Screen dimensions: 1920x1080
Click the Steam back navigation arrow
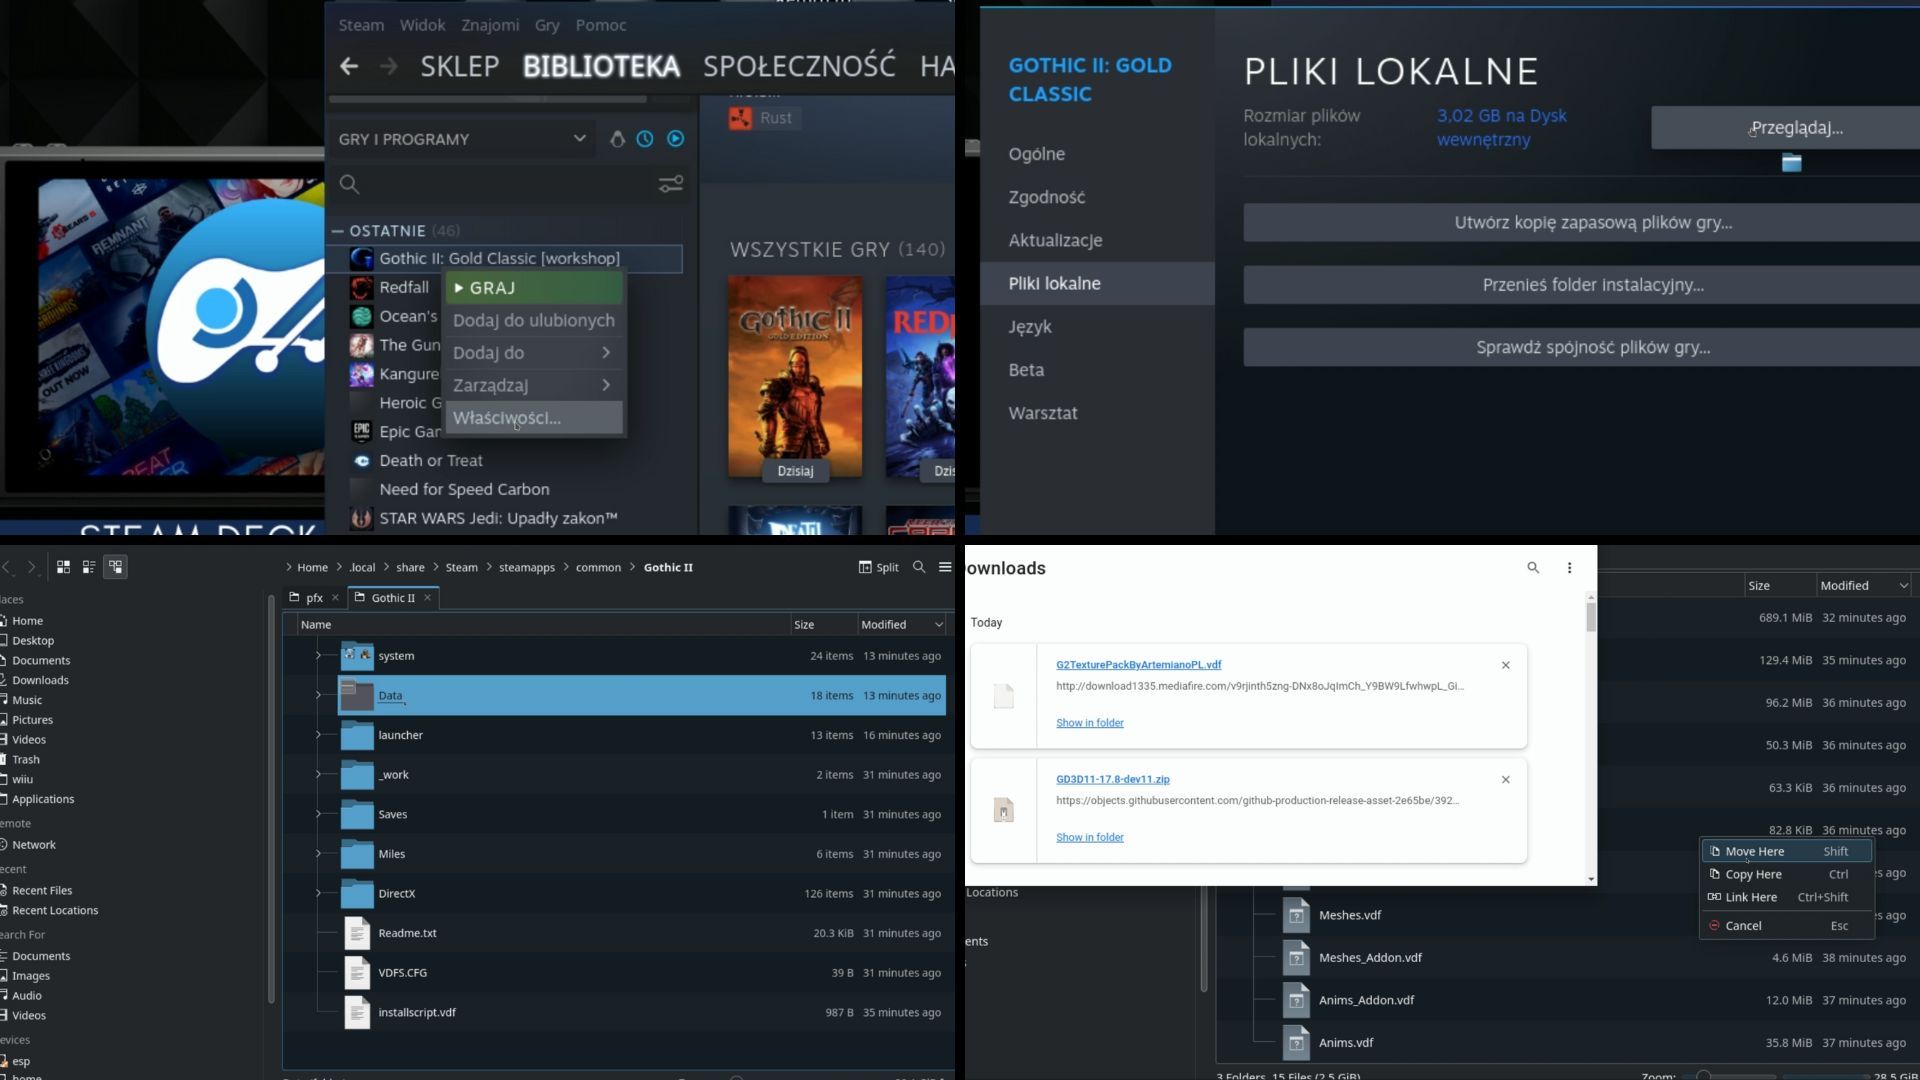pyautogui.click(x=348, y=67)
